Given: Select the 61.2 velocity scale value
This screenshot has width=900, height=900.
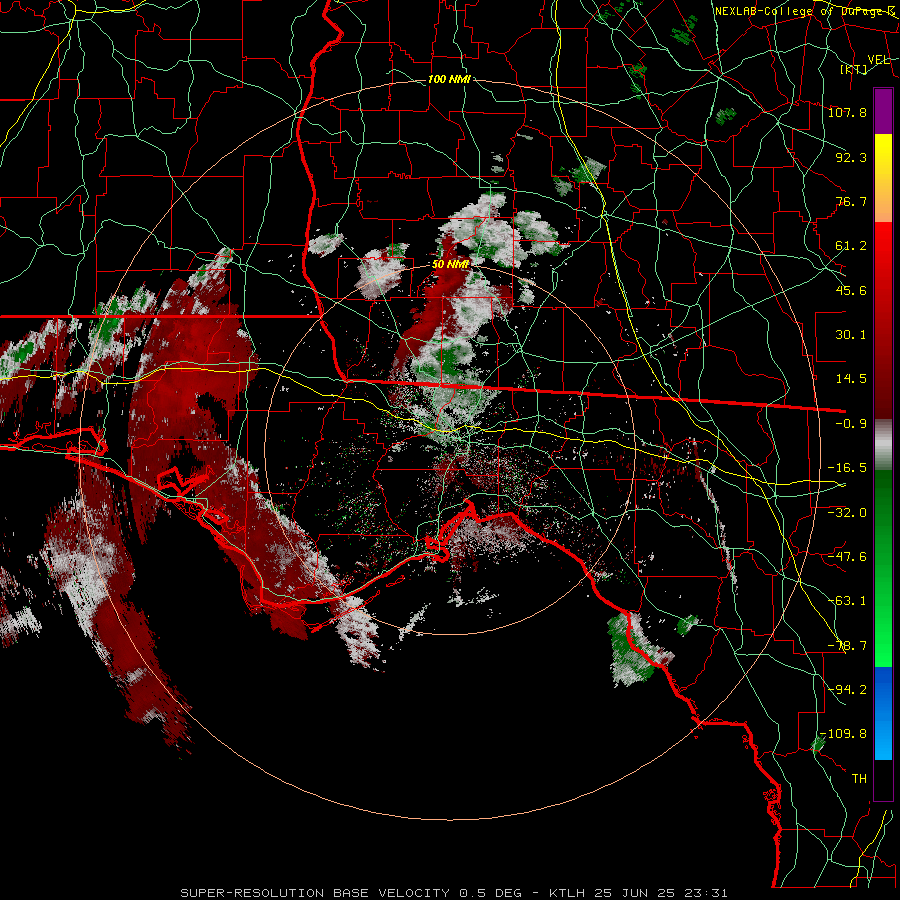Looking at the screenshot, I should [851, 246].
